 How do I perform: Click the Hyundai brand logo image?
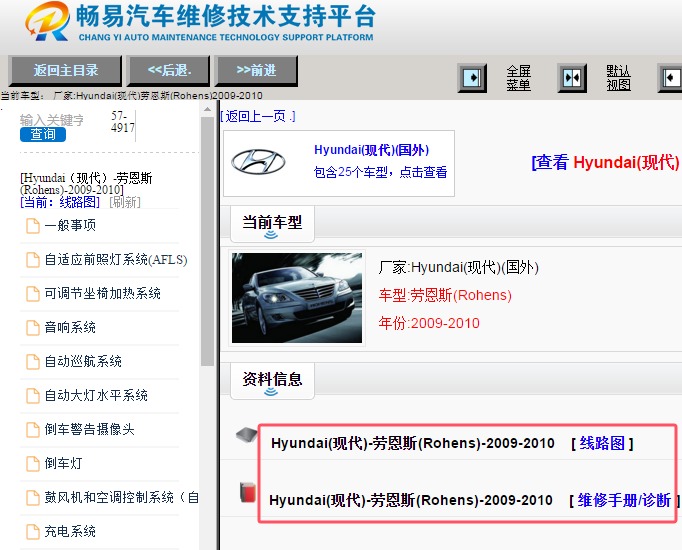click(258, 162)
